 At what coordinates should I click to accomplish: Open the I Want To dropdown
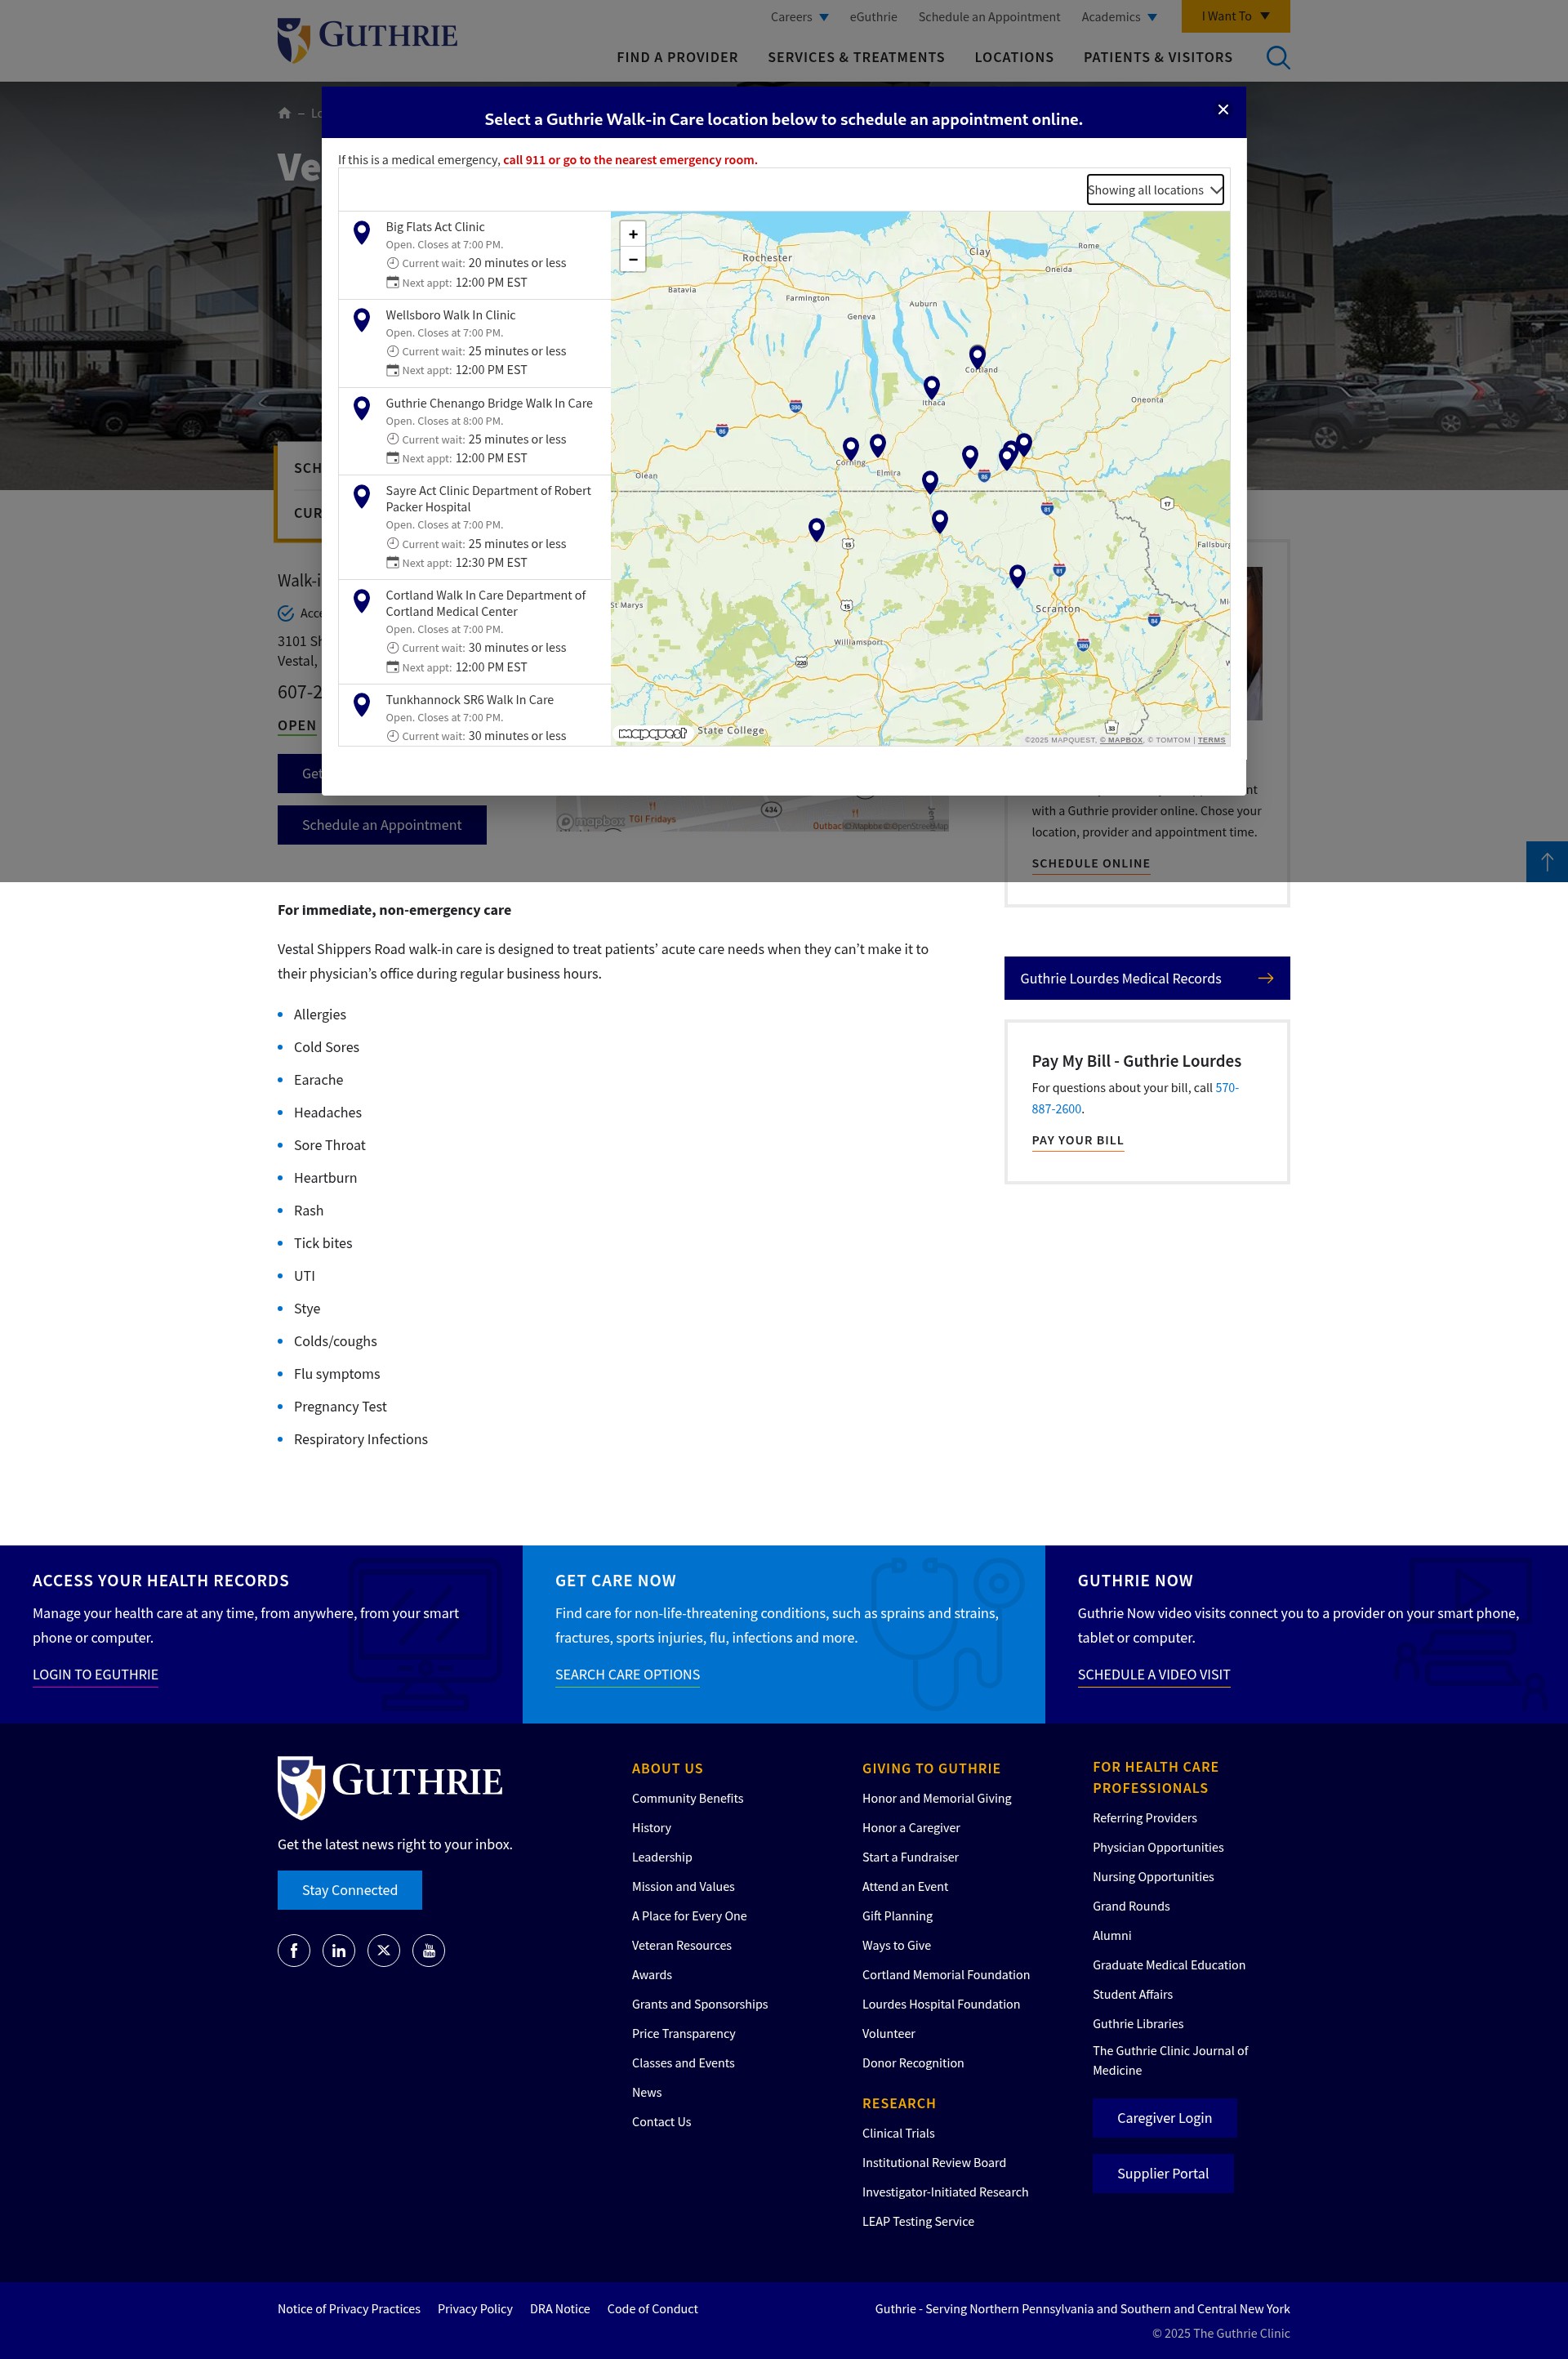pos(1235,16)
